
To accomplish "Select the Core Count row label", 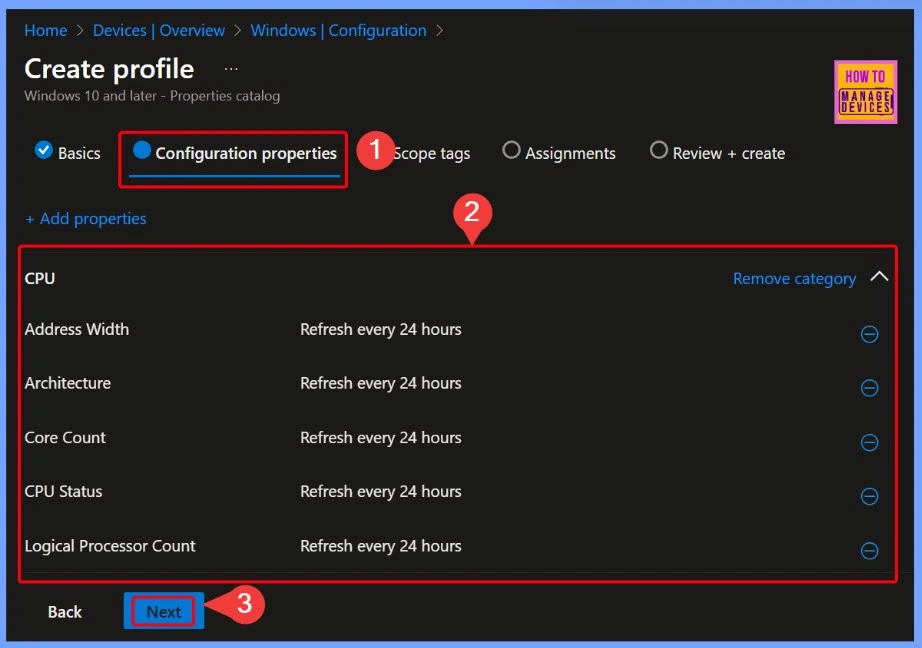I will [x=65, y=437].
